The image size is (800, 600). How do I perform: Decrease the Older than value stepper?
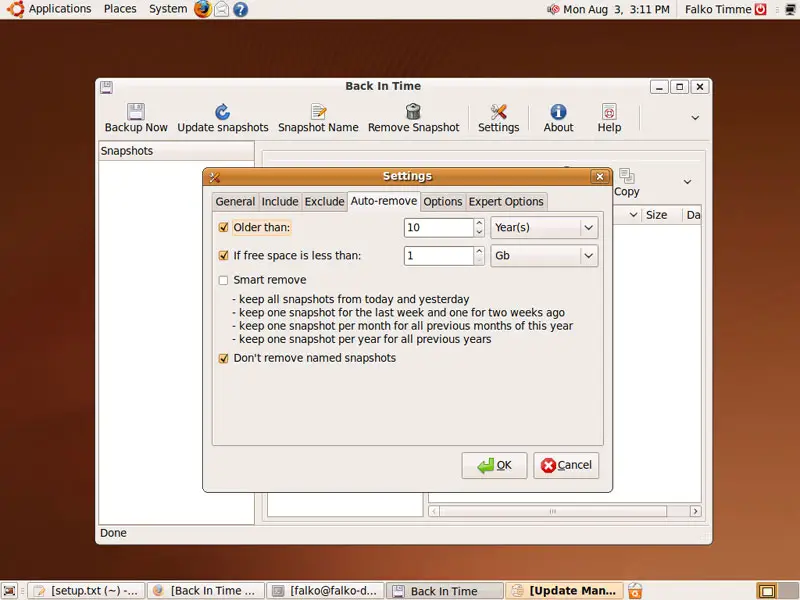coord(479,232)
